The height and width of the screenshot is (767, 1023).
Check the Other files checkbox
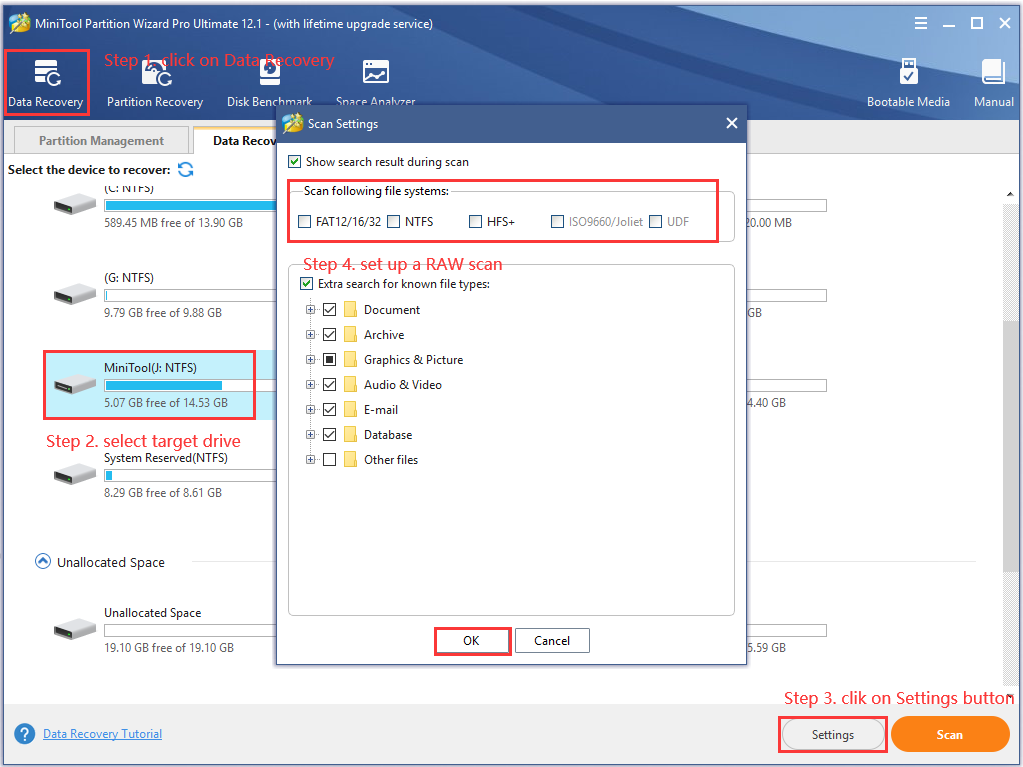(329, 460)
